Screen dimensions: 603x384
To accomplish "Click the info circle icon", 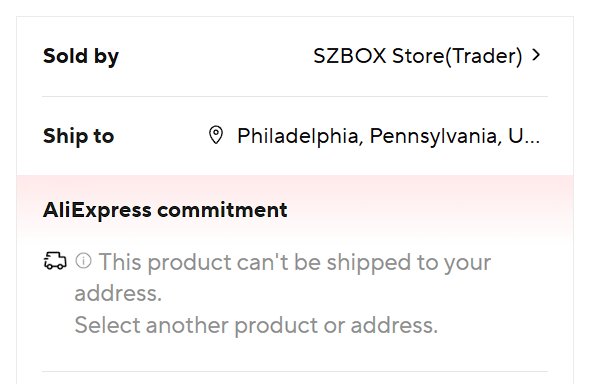I will coord(83,261).
